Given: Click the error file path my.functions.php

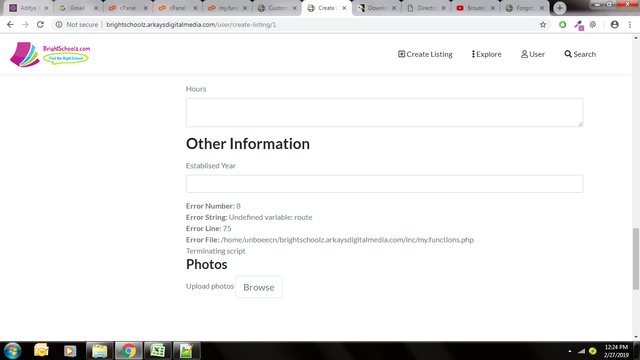Looking at the screenshot, I should pos(347,240).
